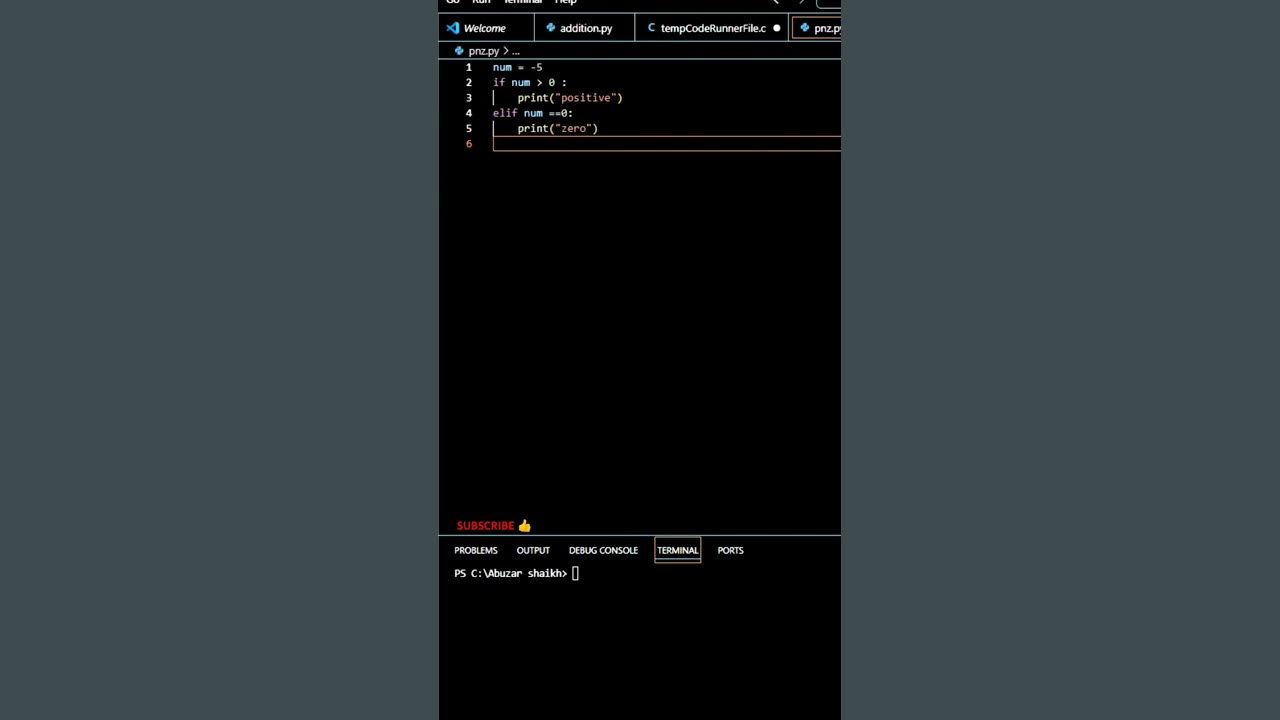Viewport: 1280px width, 720px height.
Task: Click the Python icon on the pnz.py tab
Action: point(804,28)
